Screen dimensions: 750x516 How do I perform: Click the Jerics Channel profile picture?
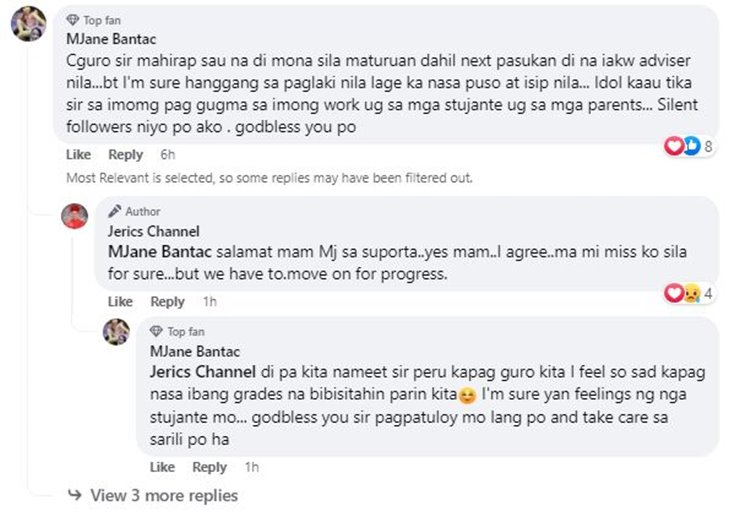coord(74,215)
